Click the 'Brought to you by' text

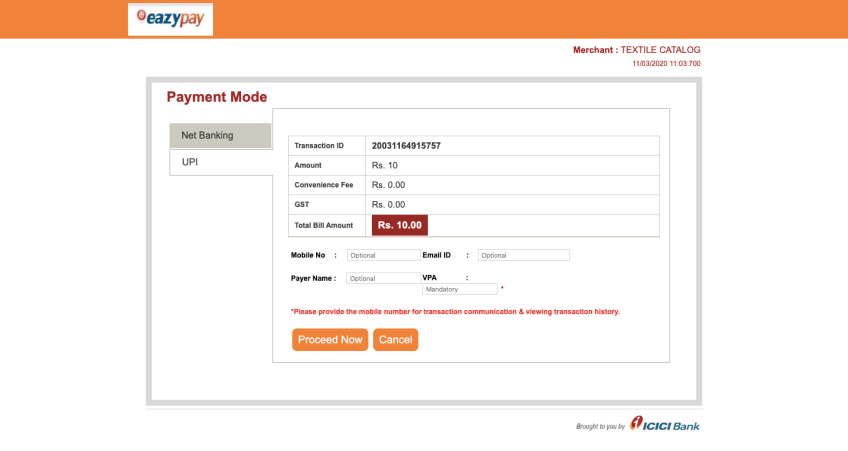[x=600, y=427]
